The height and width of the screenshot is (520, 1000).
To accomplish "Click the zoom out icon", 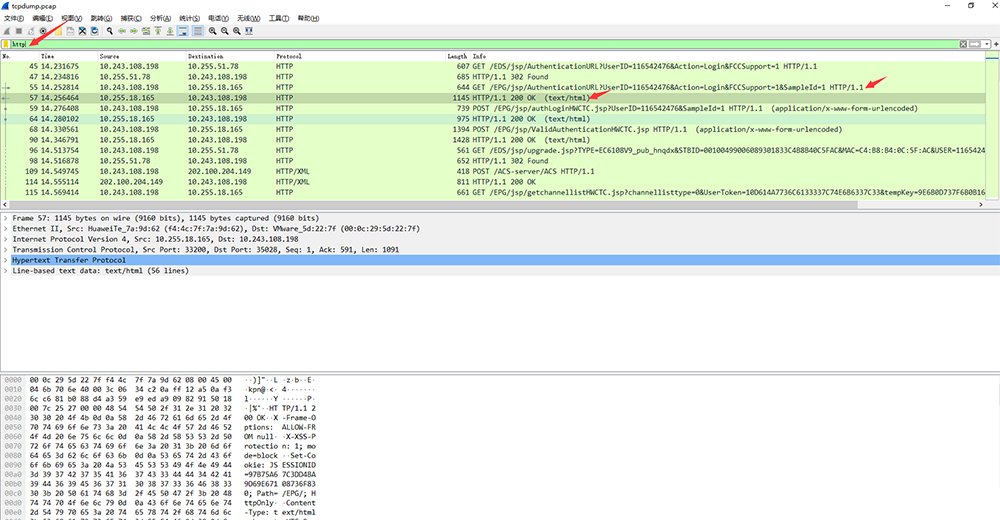I will click(225, 31).
